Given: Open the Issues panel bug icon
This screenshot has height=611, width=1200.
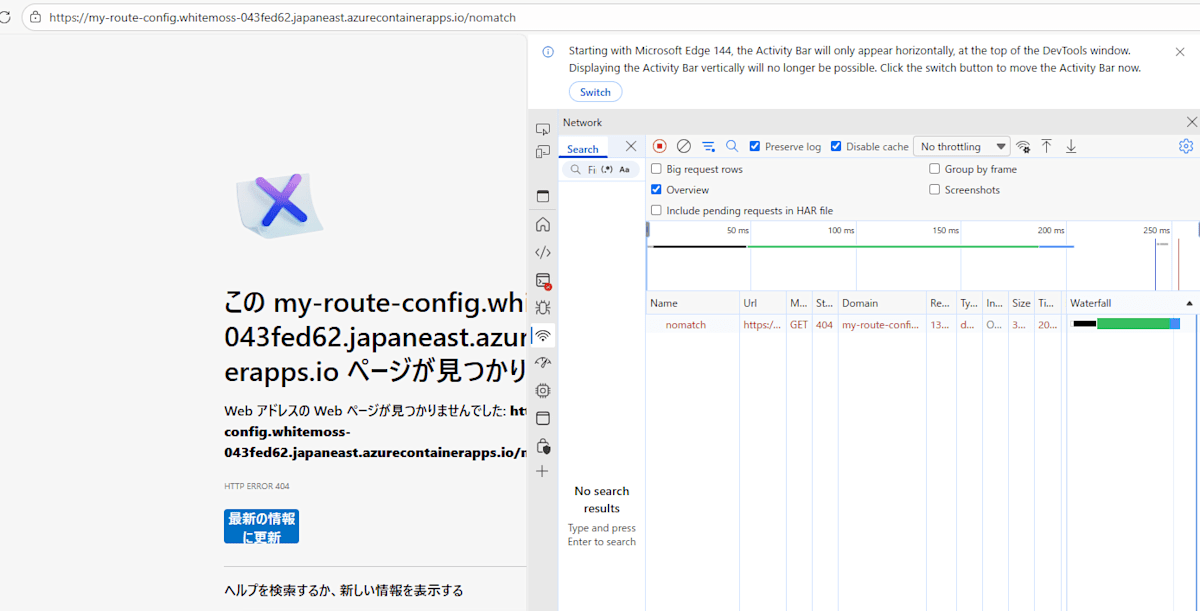Looking at the screenshot, I should tap(542, 308).
